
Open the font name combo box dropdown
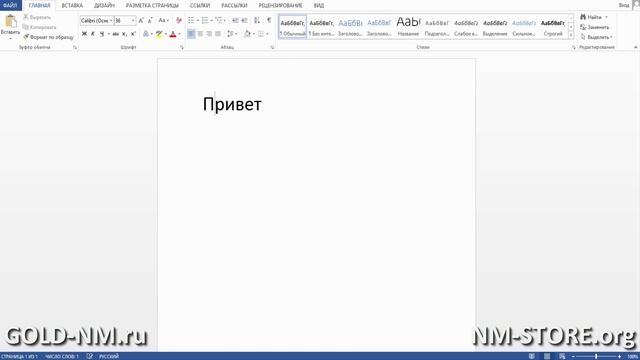[111, 20]
